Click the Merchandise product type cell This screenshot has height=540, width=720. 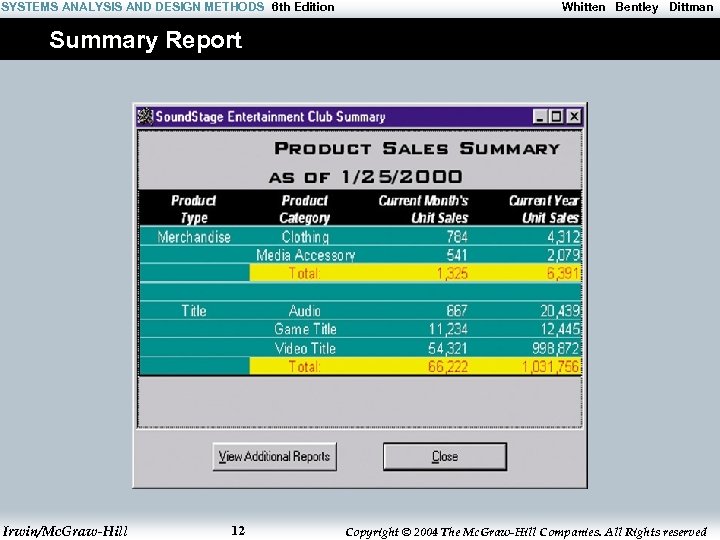coord(194,237)
